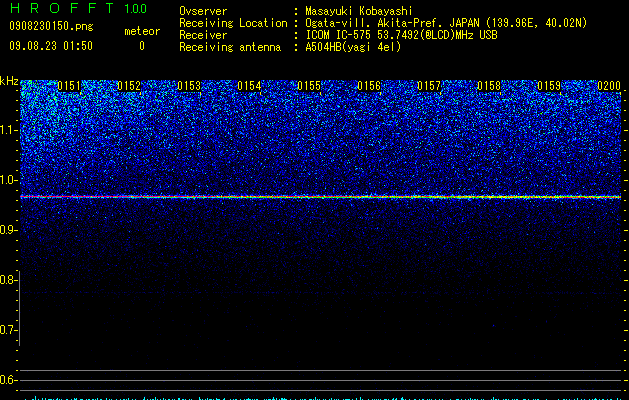This screenshot has height=400, width=629.
Task: Click the A504HB(yagi 4el) antenna text
Action: click(x=353, y=47)
